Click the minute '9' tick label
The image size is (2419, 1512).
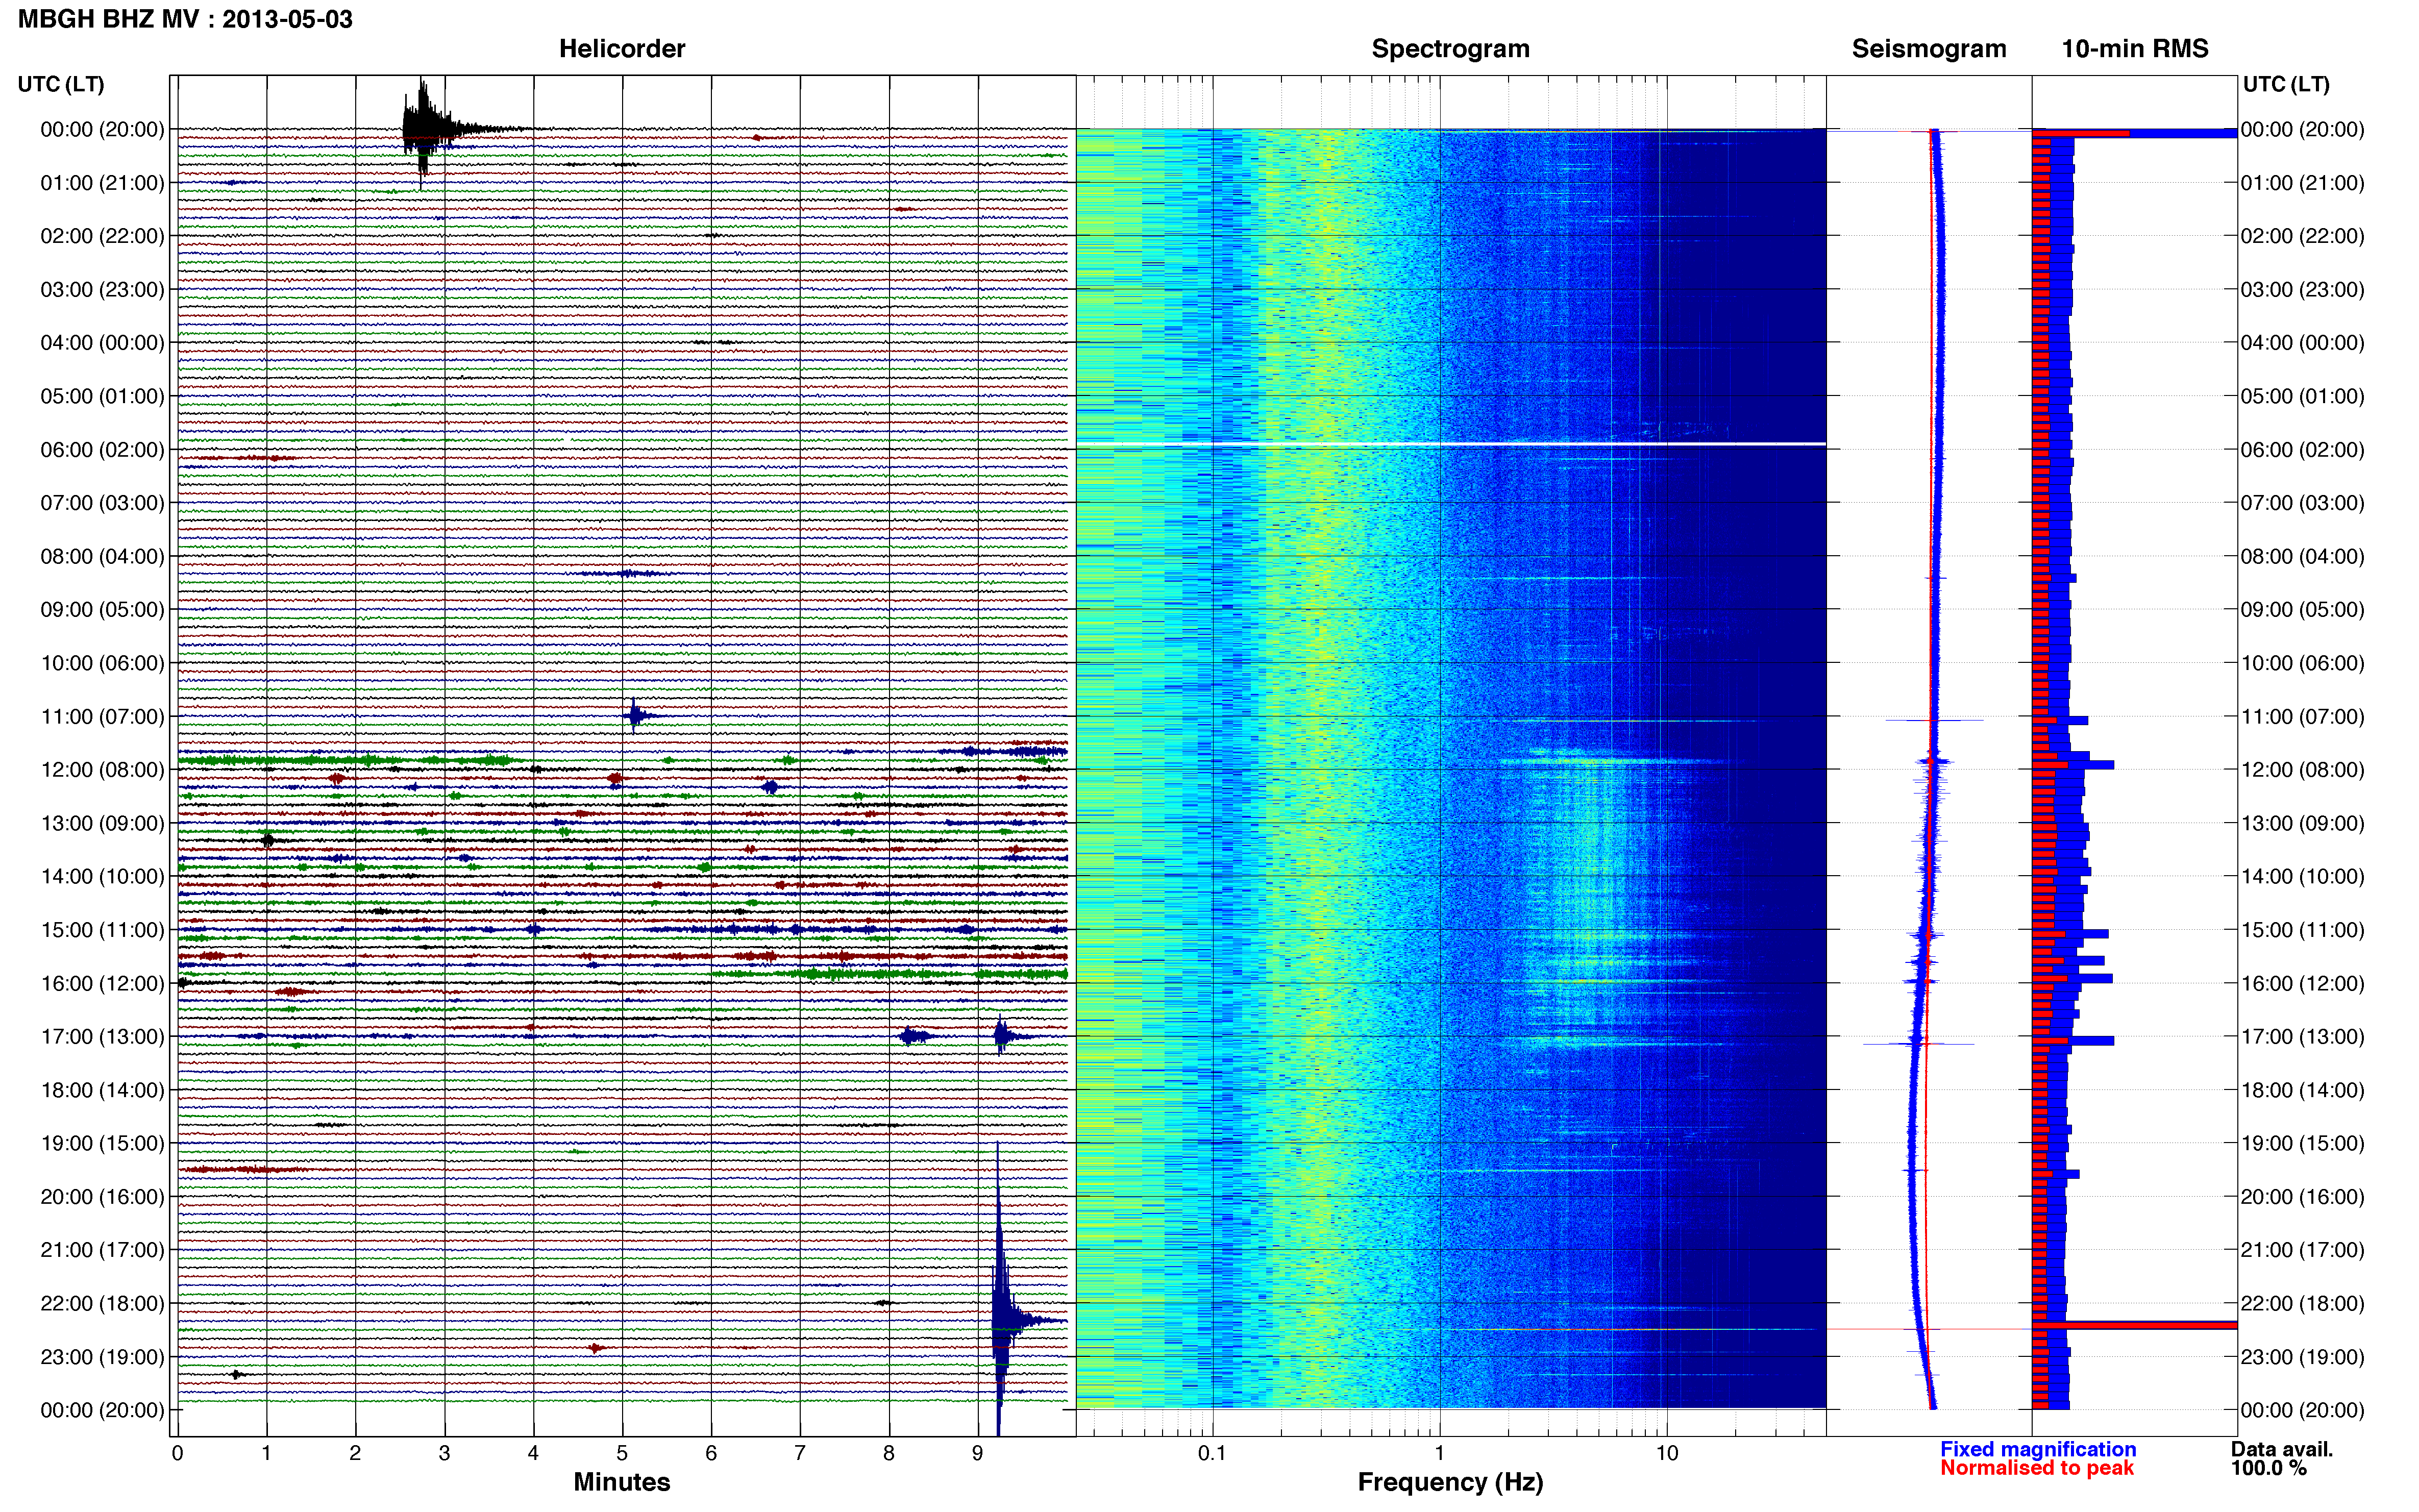coord(977,1453)
